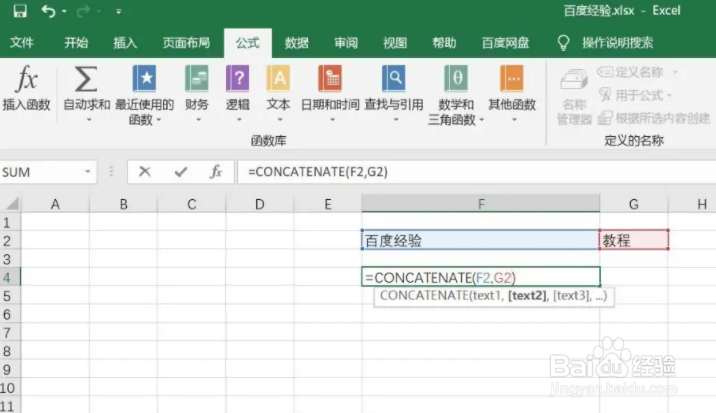Expand the 其他函数 dropdown arrow

point(514,120)
